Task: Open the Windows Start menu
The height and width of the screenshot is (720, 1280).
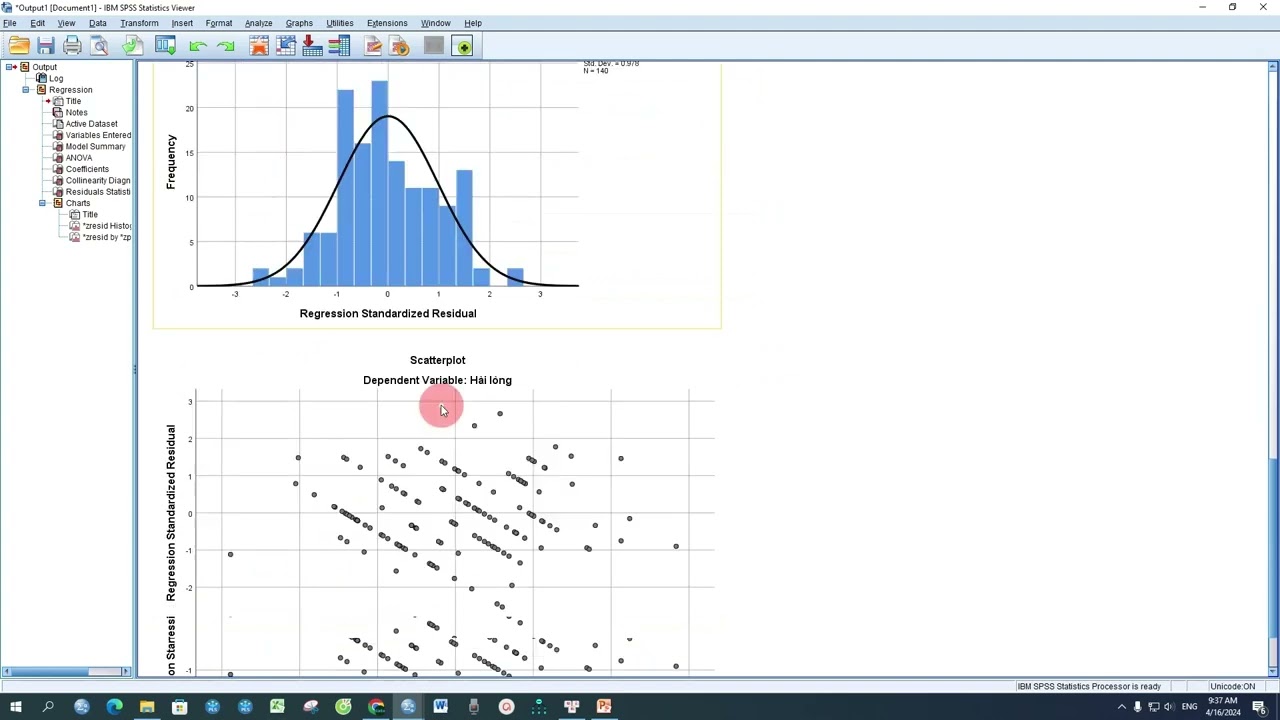Action: tap(15, 707)
